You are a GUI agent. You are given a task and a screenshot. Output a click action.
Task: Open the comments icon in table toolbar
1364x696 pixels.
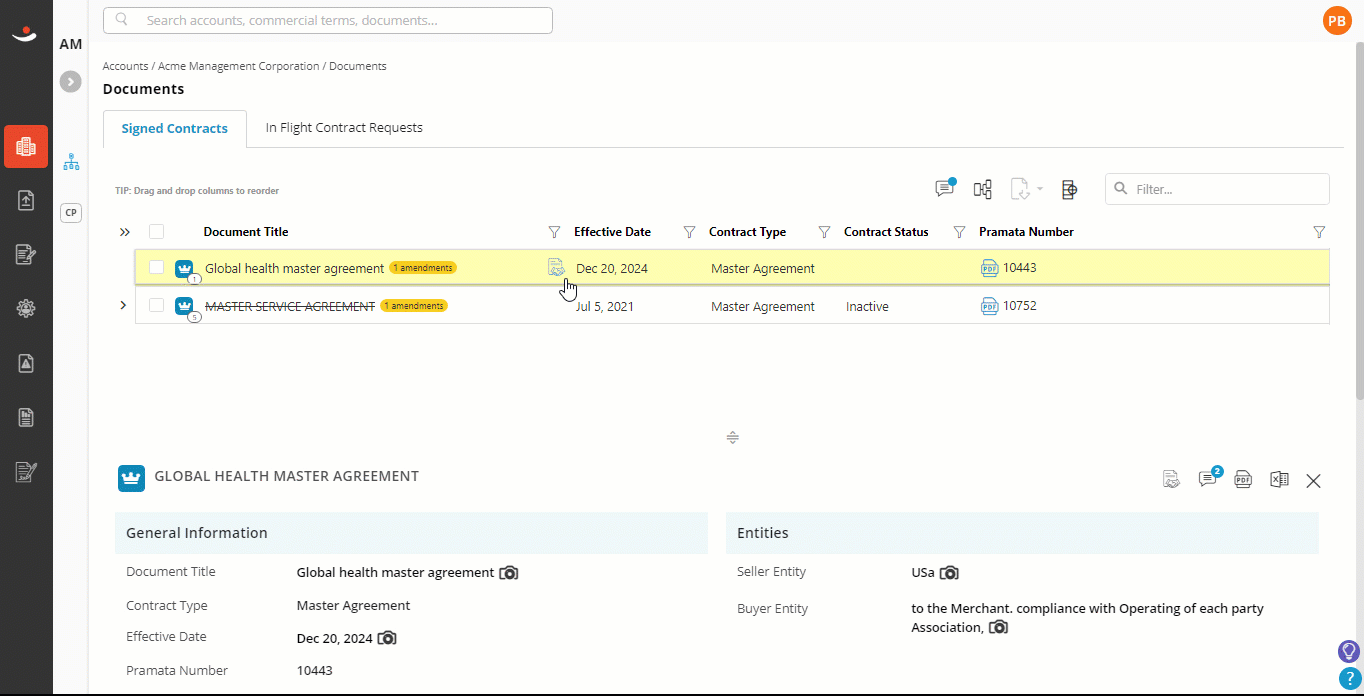tap(945, 188)
